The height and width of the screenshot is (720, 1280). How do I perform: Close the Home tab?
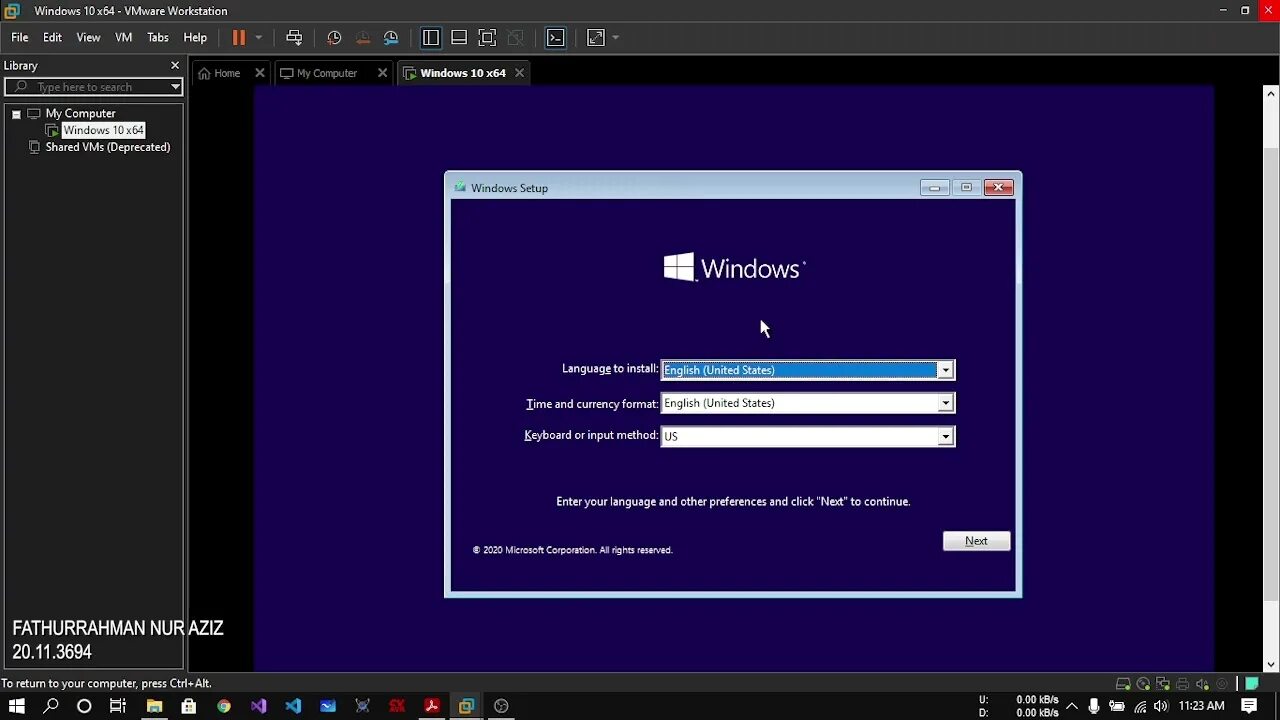260,73
